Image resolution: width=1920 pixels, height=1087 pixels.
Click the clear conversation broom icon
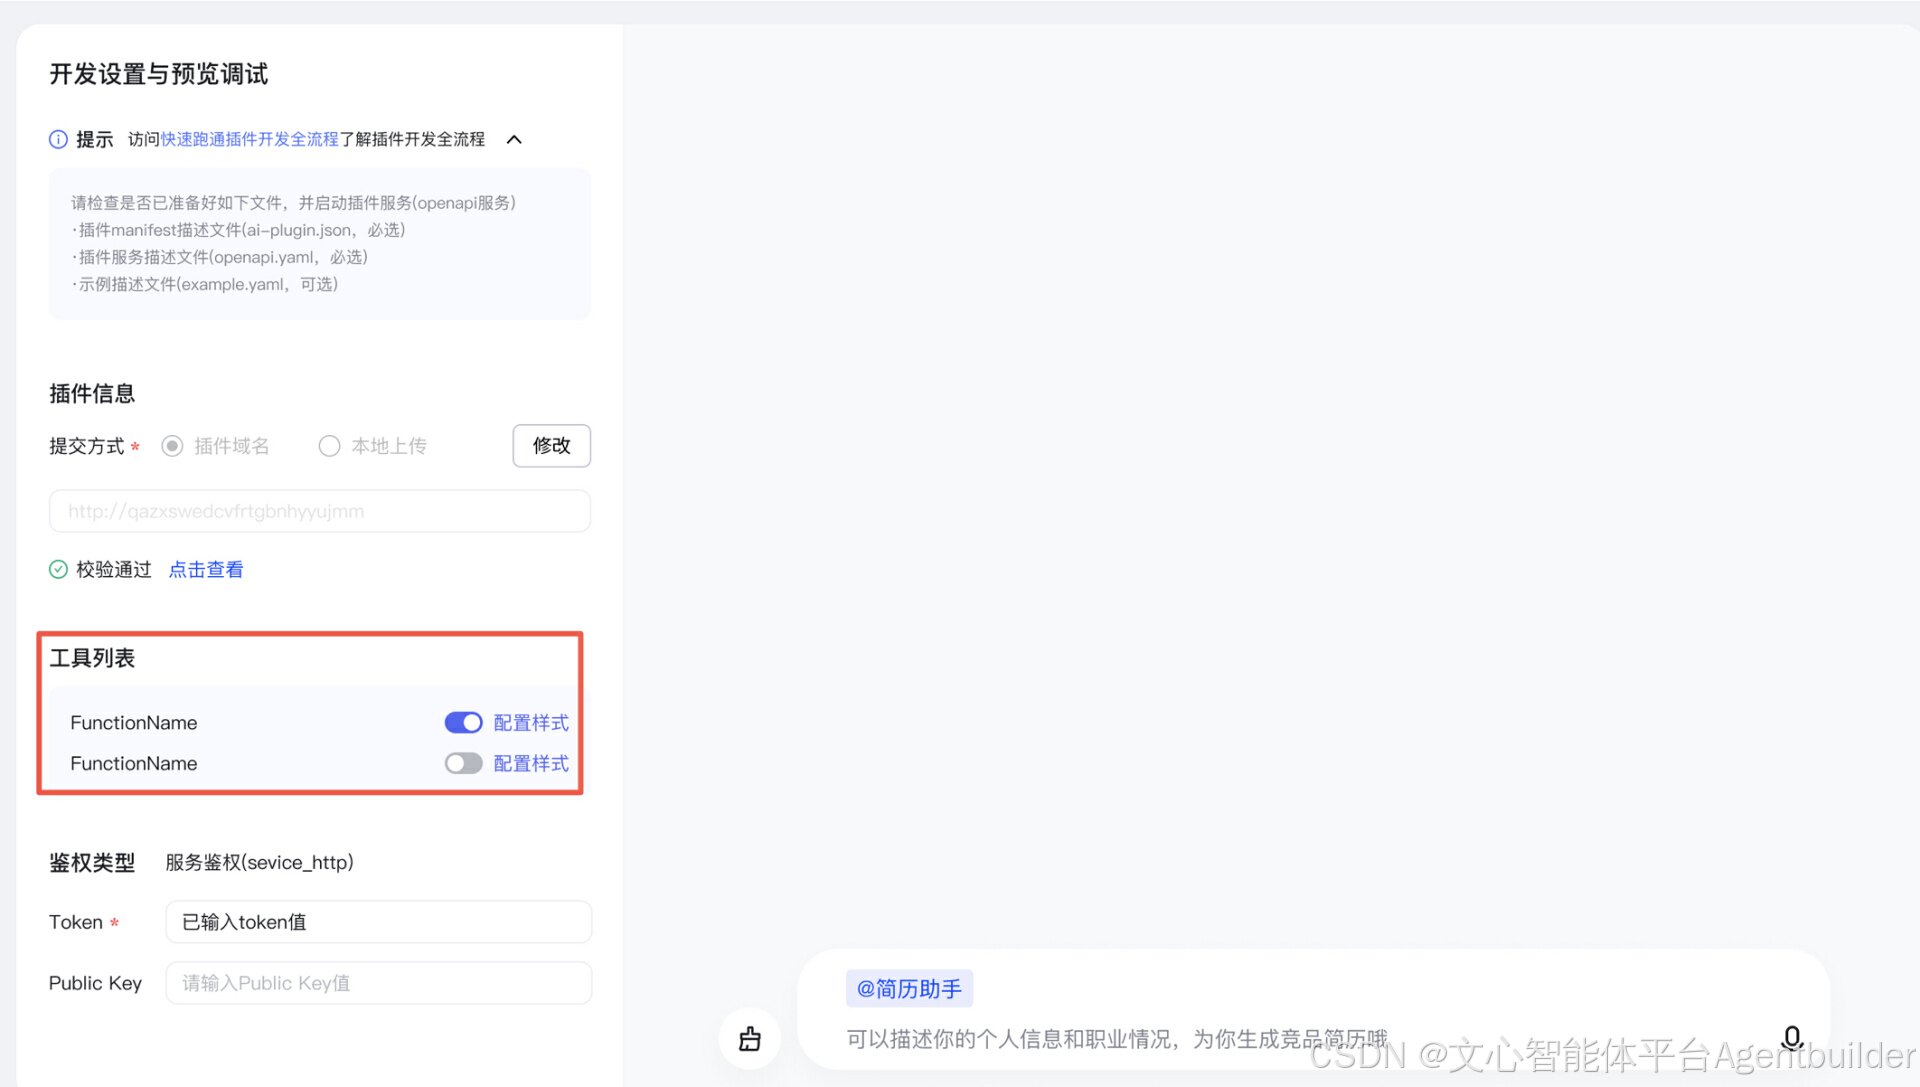(x=750, y=1039)
